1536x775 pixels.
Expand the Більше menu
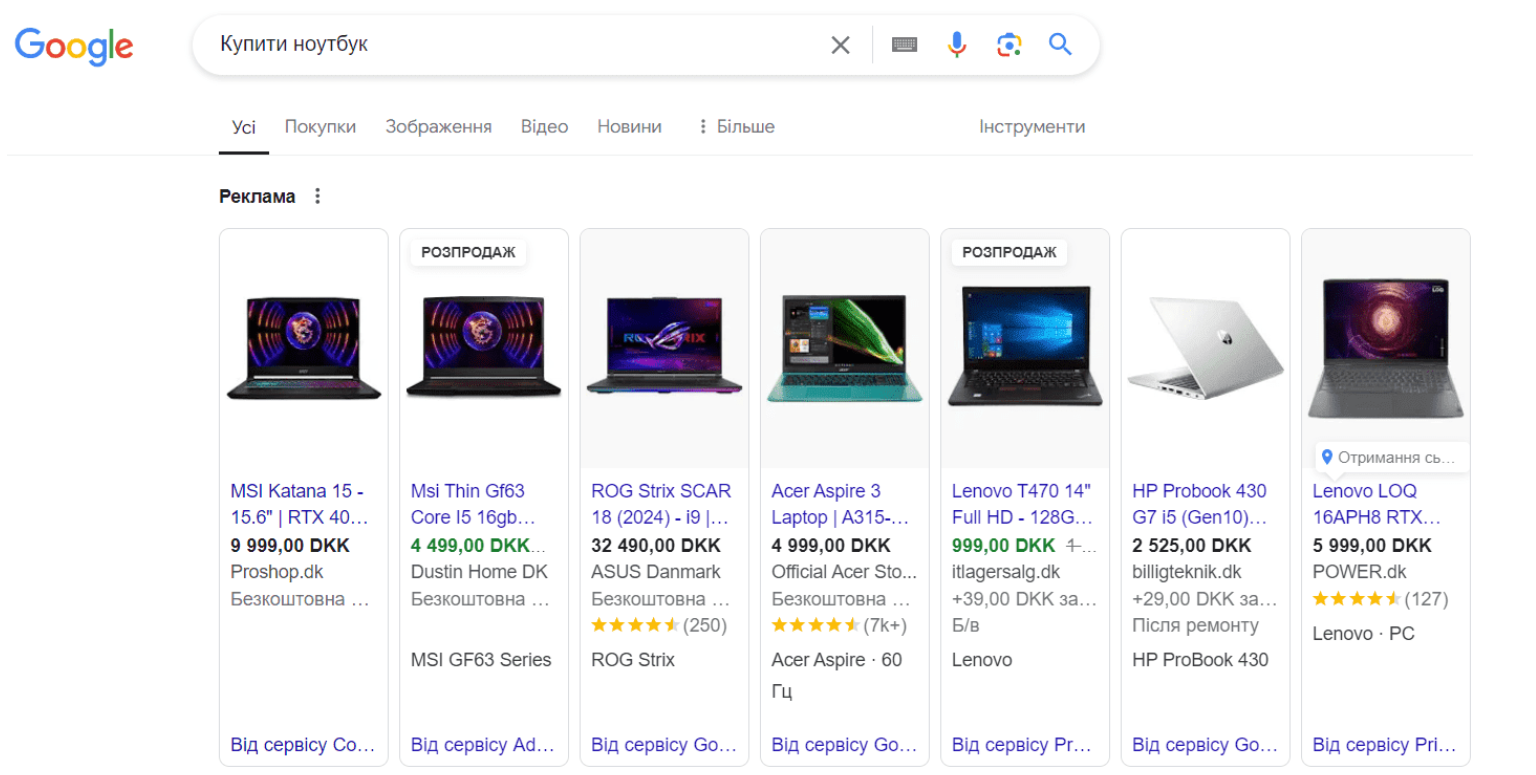(735, 127)
